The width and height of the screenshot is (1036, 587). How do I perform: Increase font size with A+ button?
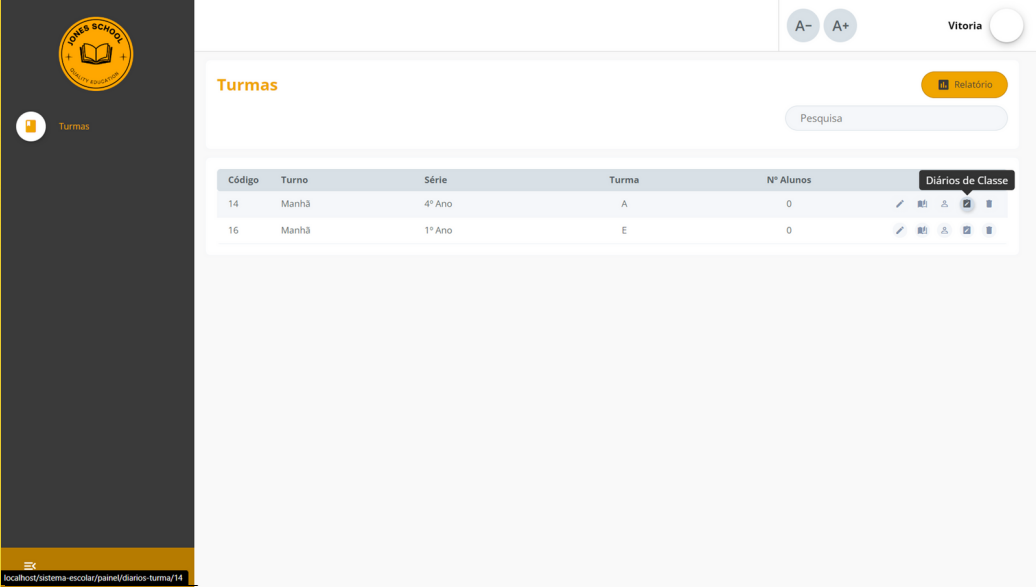click(840, 25)
